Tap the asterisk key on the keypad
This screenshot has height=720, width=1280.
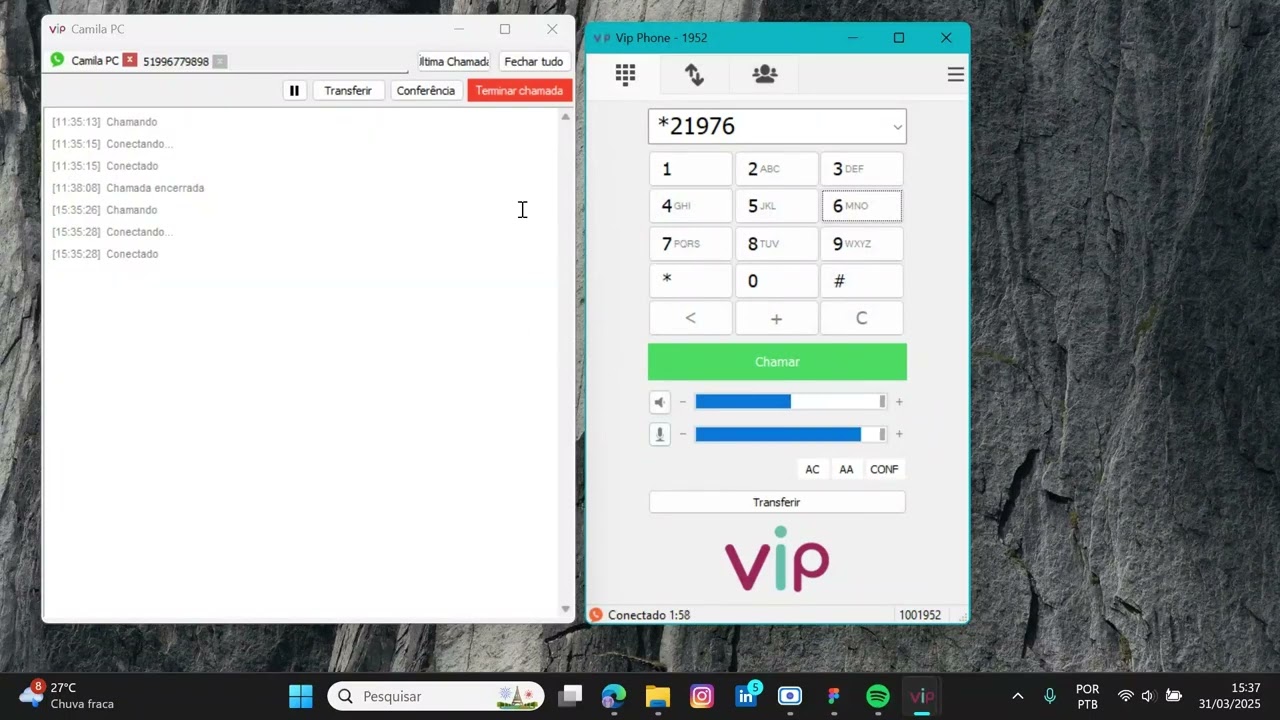click(x=690, y=281)
